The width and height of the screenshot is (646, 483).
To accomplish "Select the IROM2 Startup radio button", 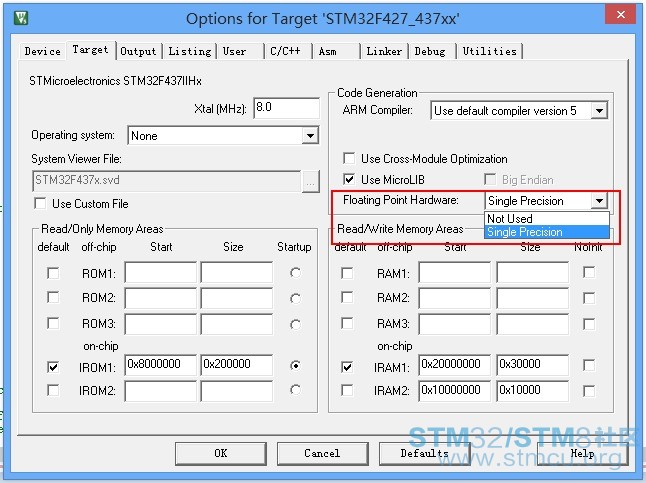I will click(x=295, y=389).
